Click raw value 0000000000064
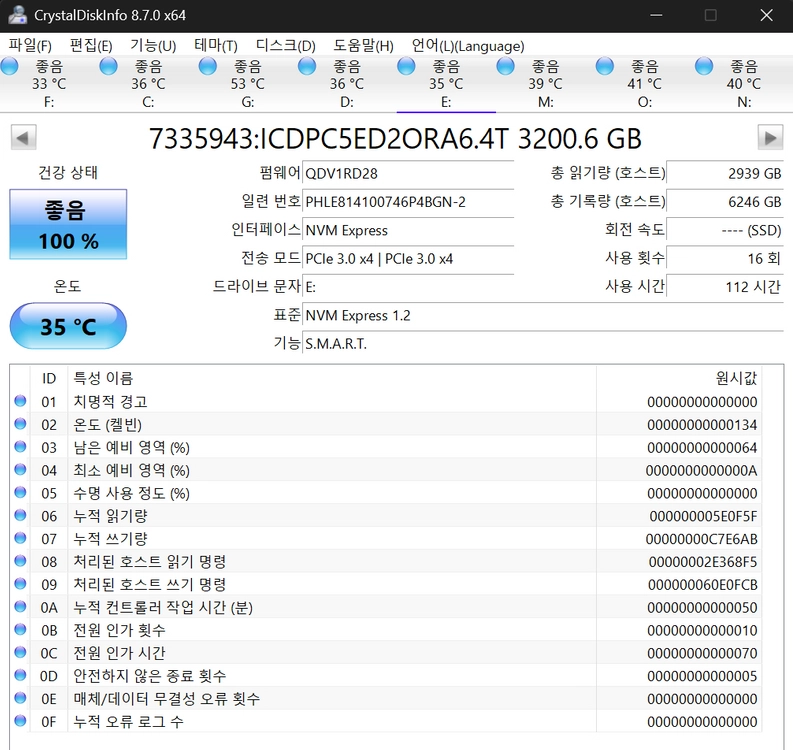Screen dimensions: 793x750 pos(702,448)
